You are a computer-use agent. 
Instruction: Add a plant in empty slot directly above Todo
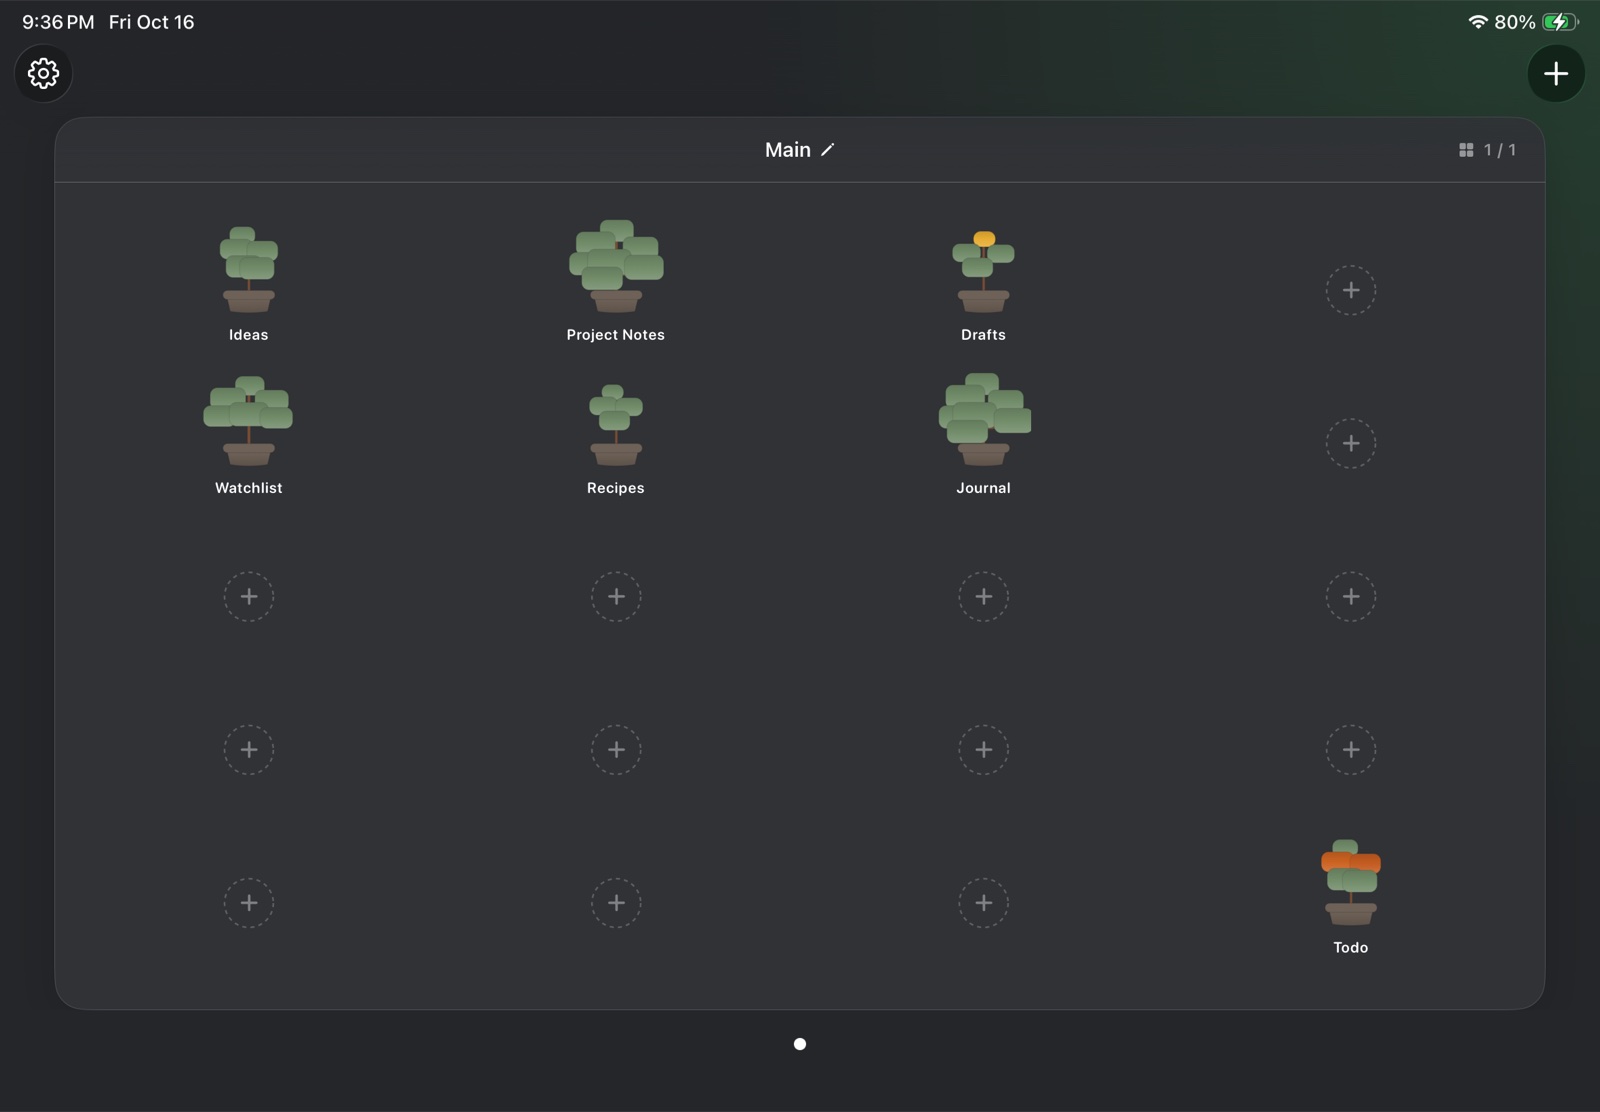[x=1351, y=750]
